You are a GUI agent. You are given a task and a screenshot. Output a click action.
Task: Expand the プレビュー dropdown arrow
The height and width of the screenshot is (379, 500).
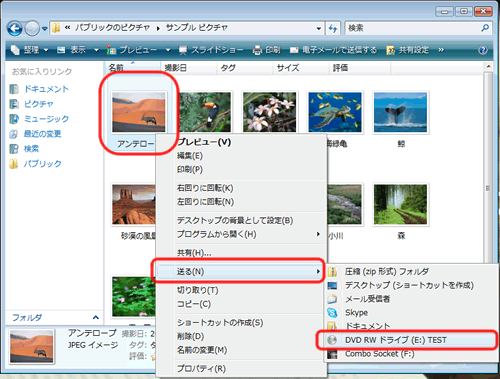pyautogui.click(x=168, y=50)
